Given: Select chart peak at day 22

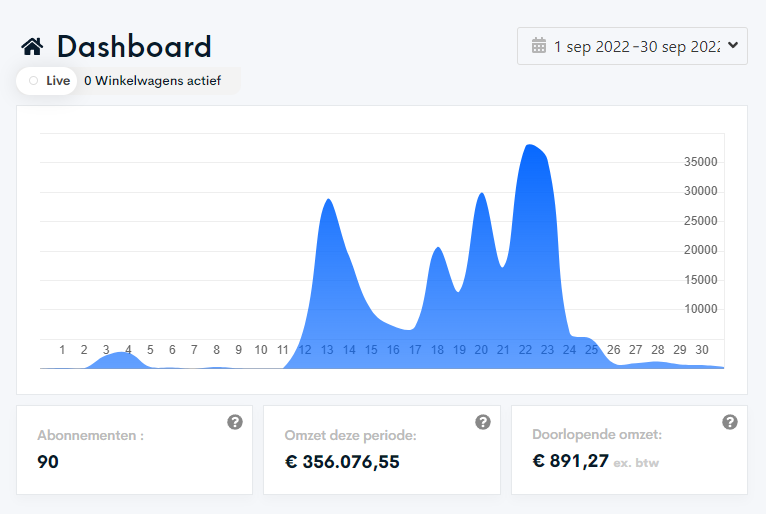Looking at the screenshot, I should (529, 146).
